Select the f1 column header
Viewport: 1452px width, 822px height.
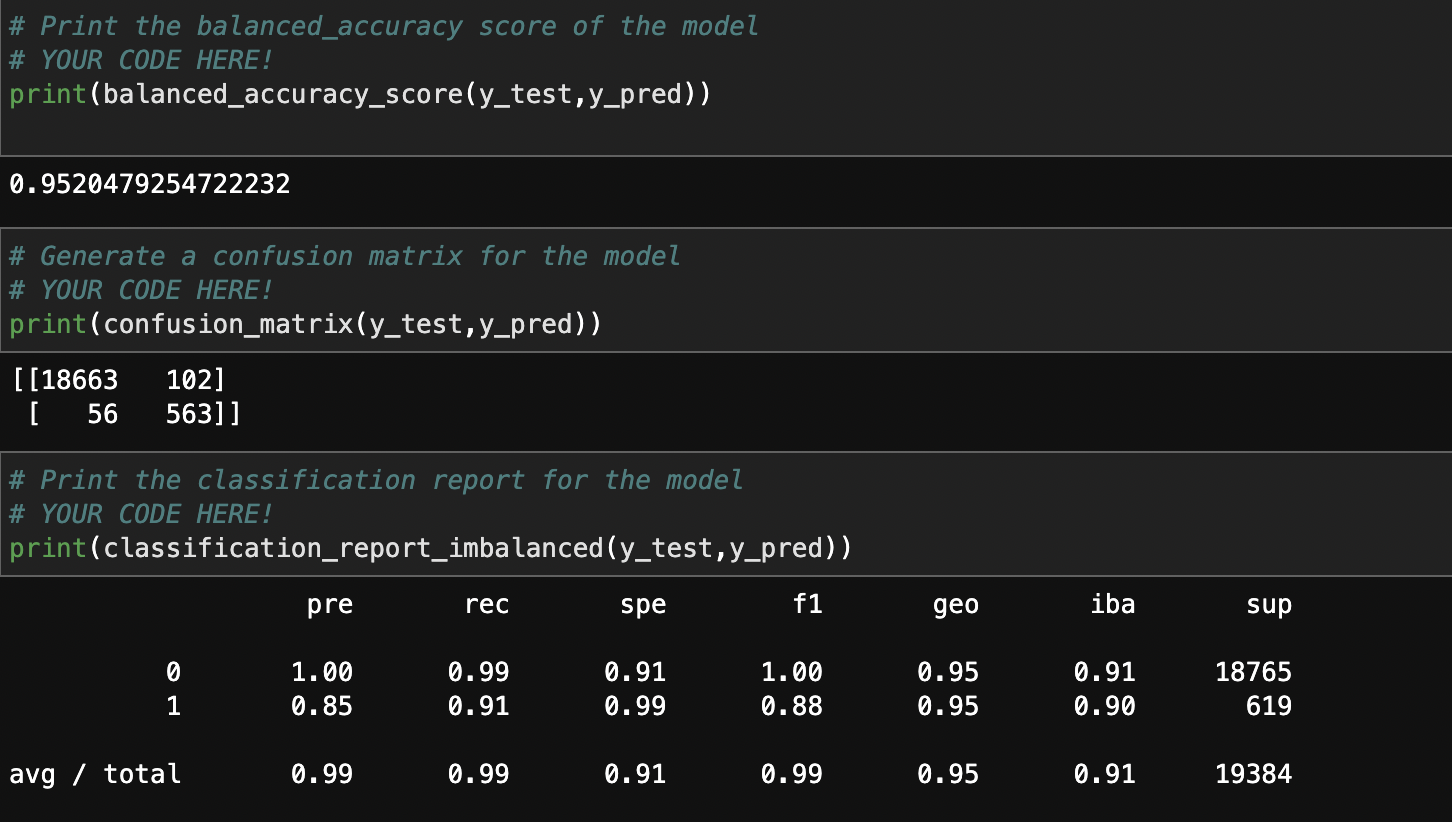pos(808,604)
